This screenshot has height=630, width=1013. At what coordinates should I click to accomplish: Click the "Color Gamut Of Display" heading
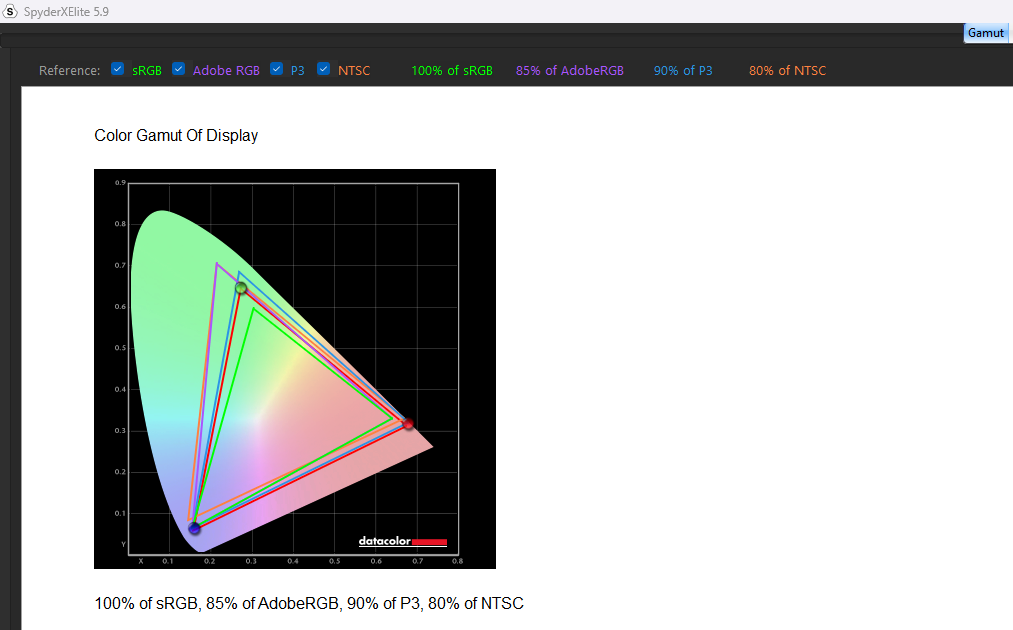(x=176, y=136)
